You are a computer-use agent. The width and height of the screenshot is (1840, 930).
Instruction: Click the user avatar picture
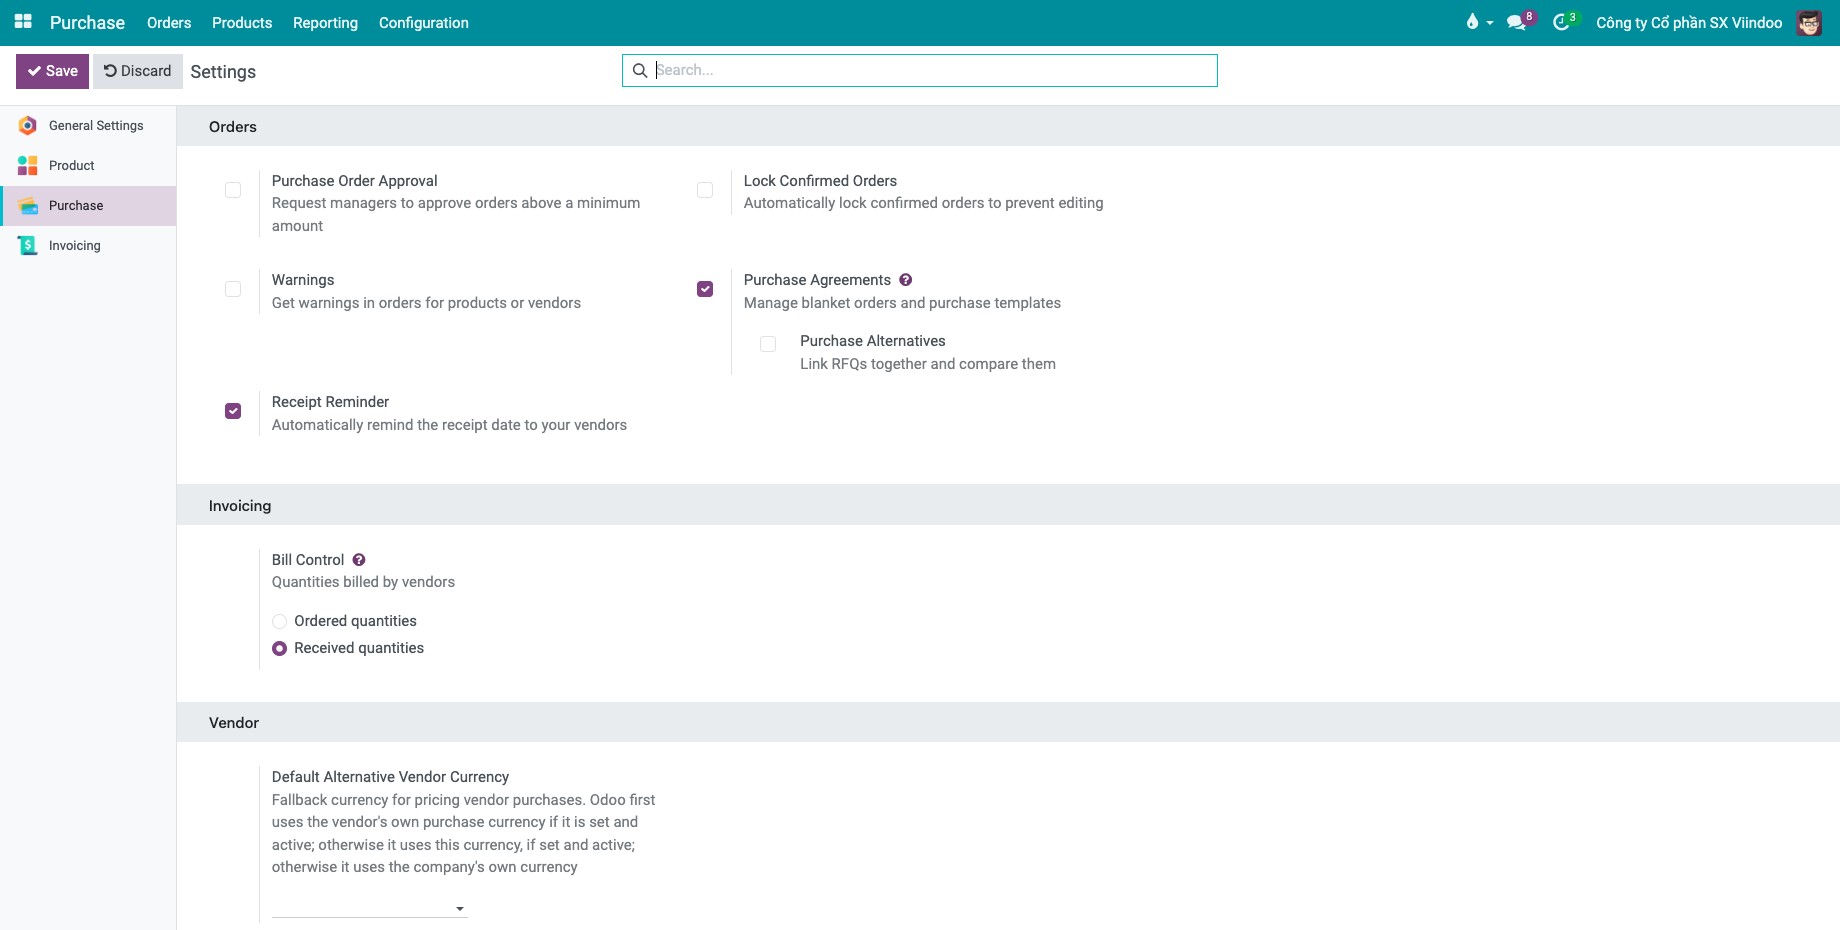[x=1809, y=23]
